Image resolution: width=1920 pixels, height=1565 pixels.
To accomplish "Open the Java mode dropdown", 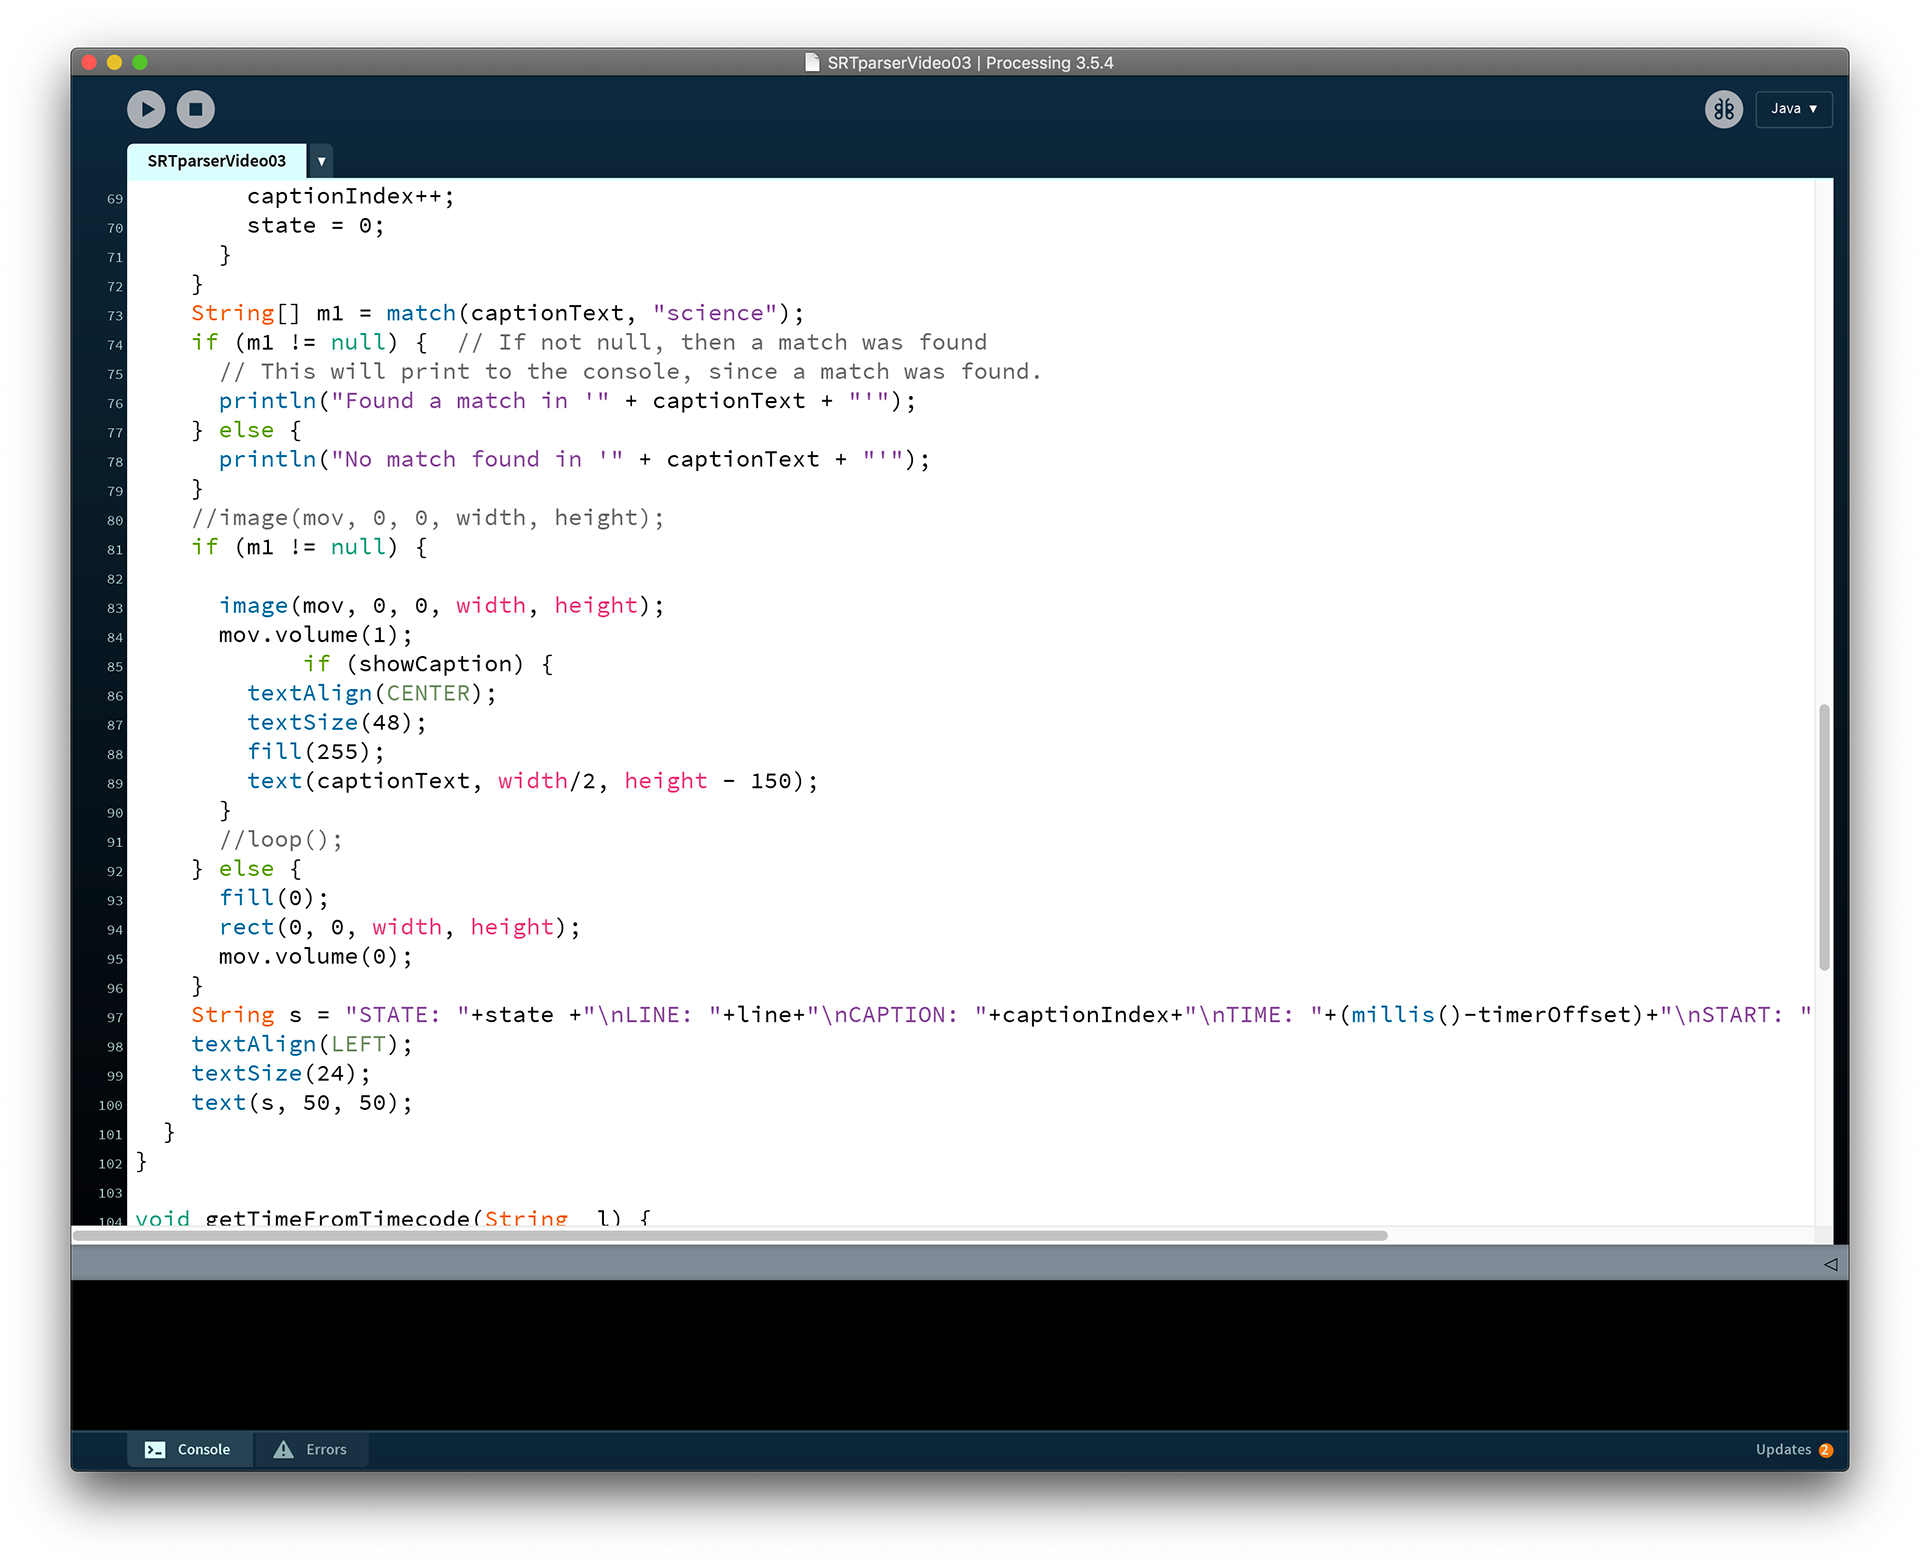I will coord(1793,109).
